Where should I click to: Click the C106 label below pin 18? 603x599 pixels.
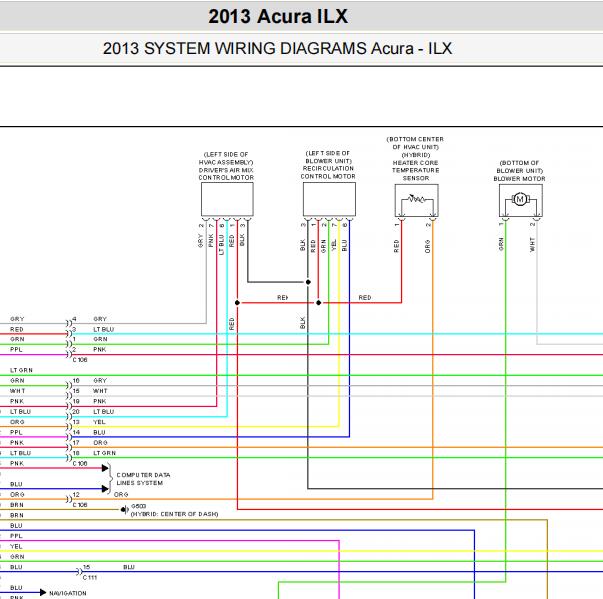pyautogui.click(x=80, y=464)
